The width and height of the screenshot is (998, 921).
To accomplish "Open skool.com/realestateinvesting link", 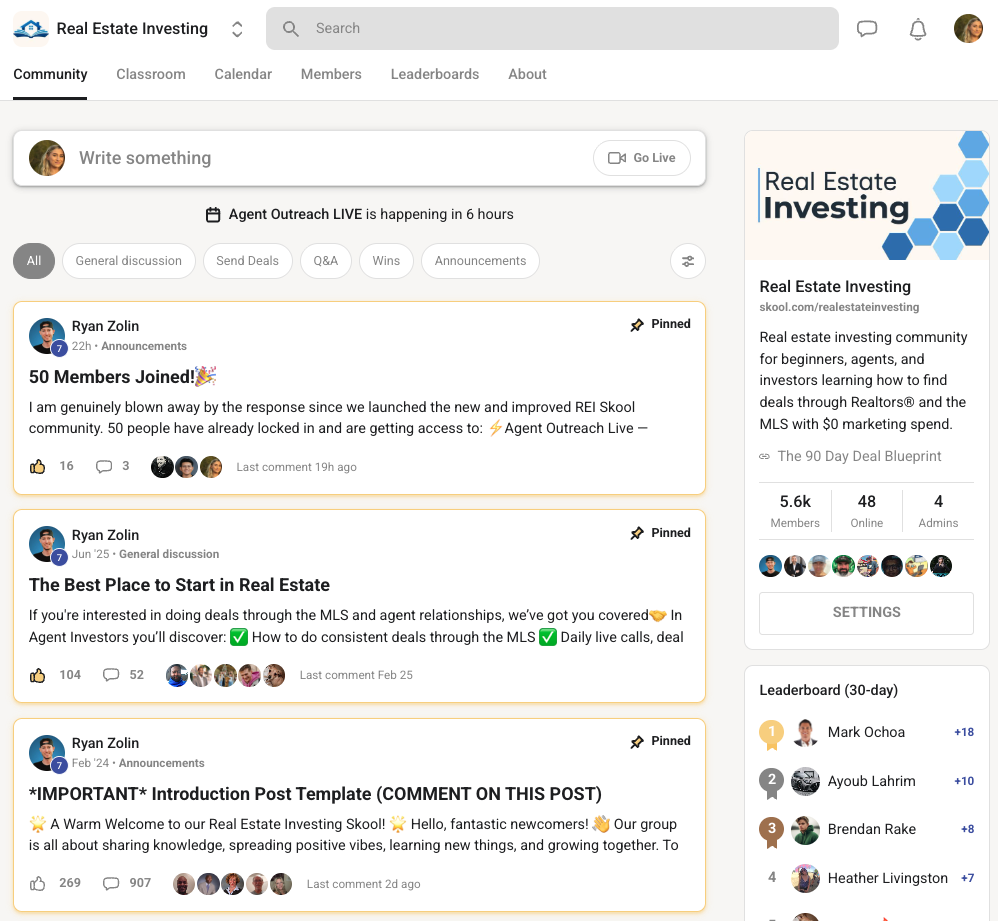I will [x=839, y=307].
